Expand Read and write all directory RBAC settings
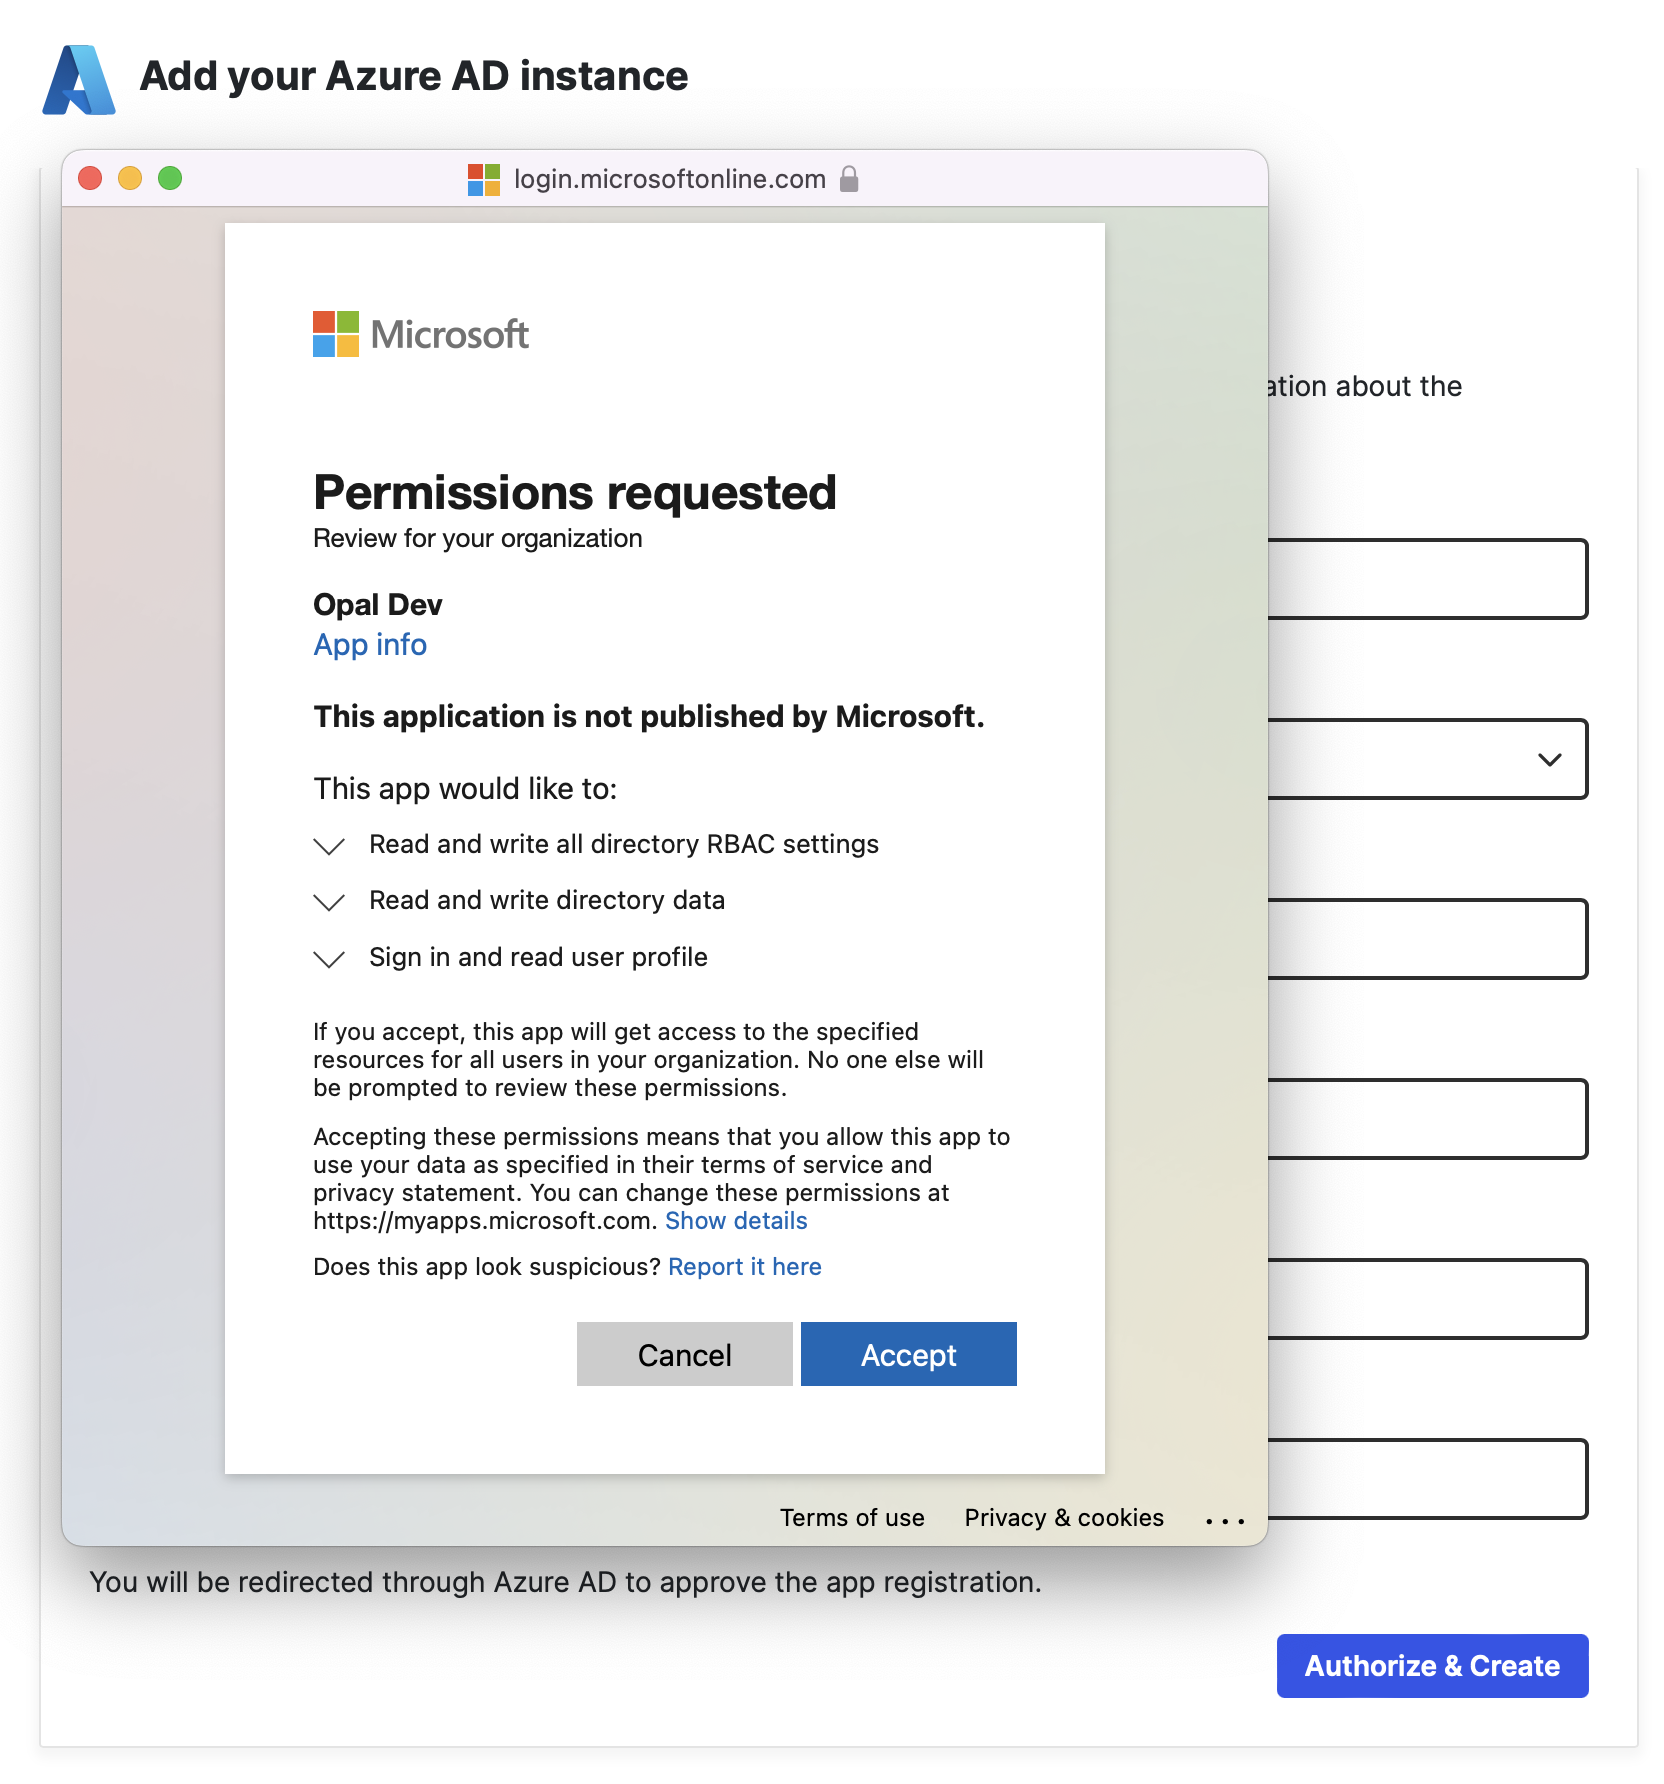 click(x=329, y=846)
